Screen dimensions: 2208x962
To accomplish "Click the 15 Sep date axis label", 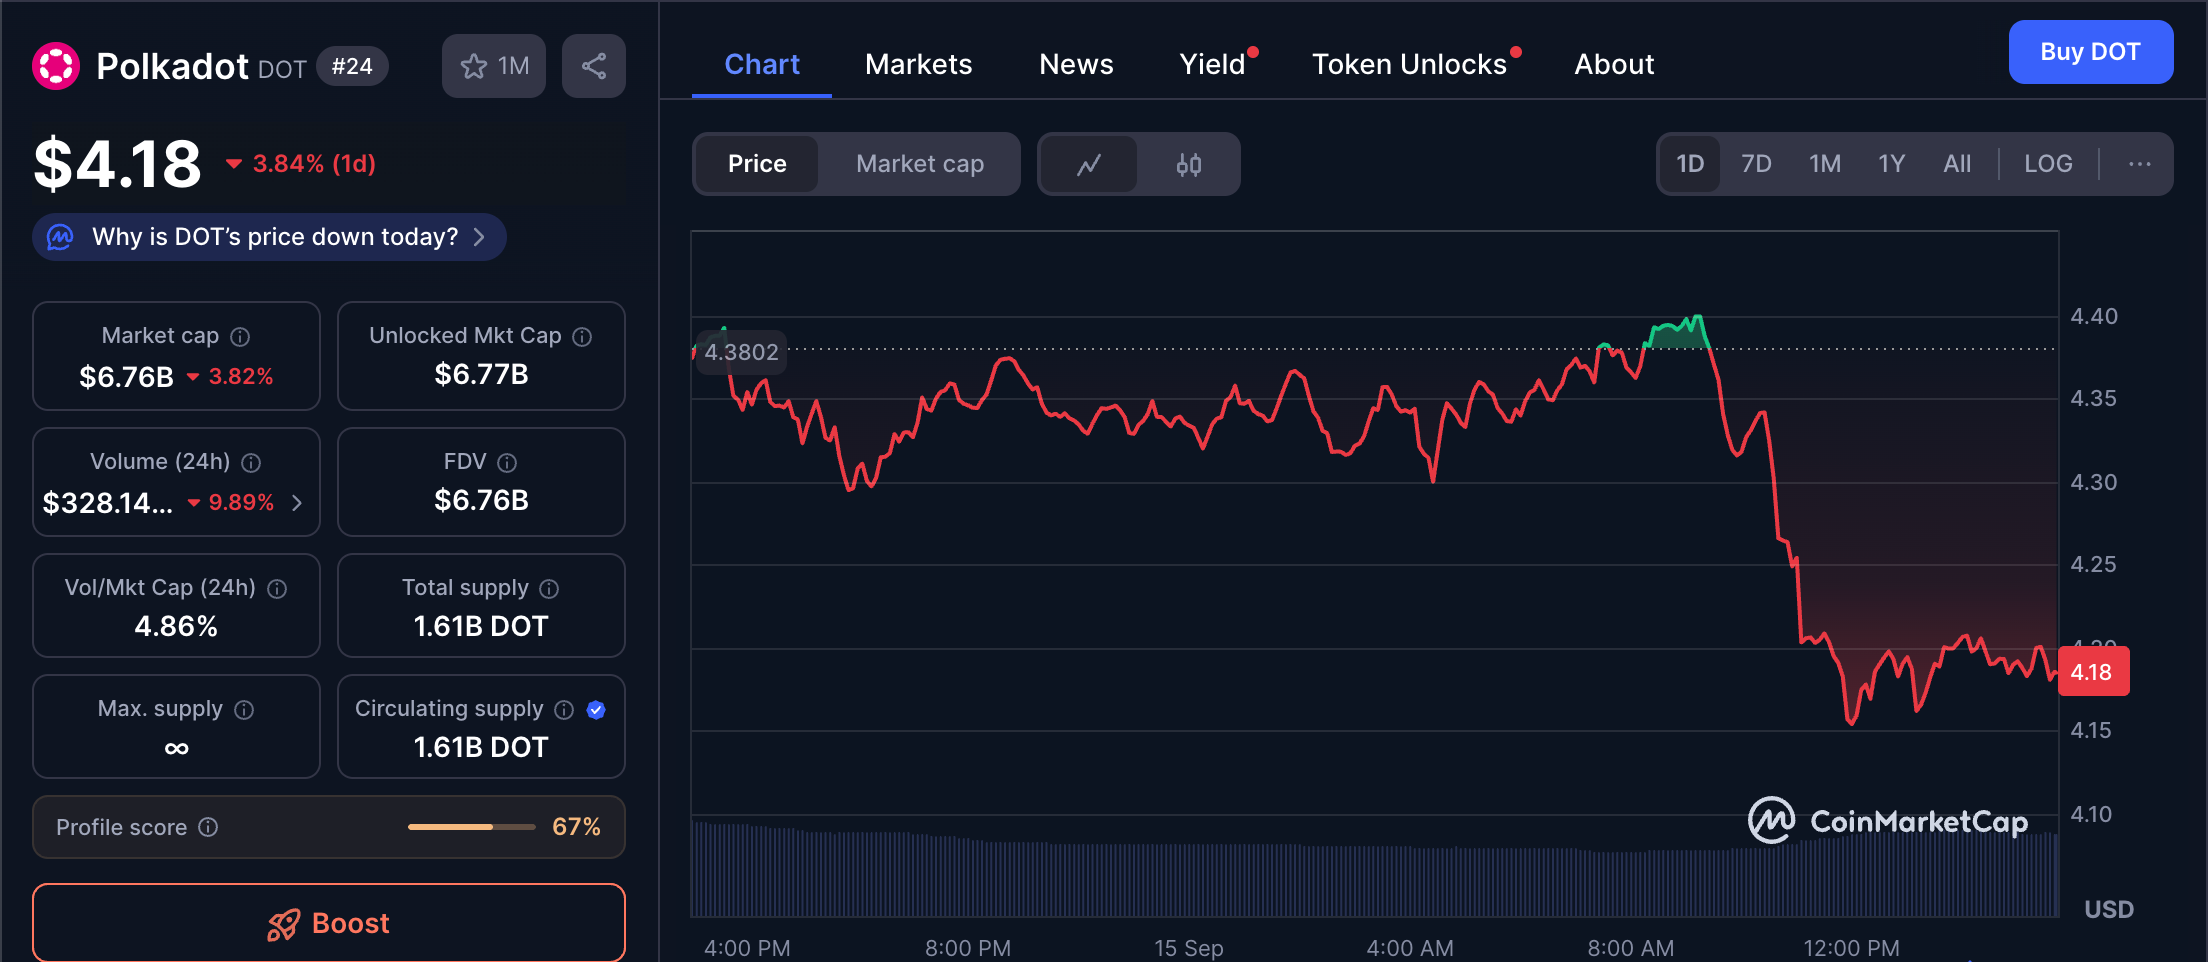I will [1189, 948].
